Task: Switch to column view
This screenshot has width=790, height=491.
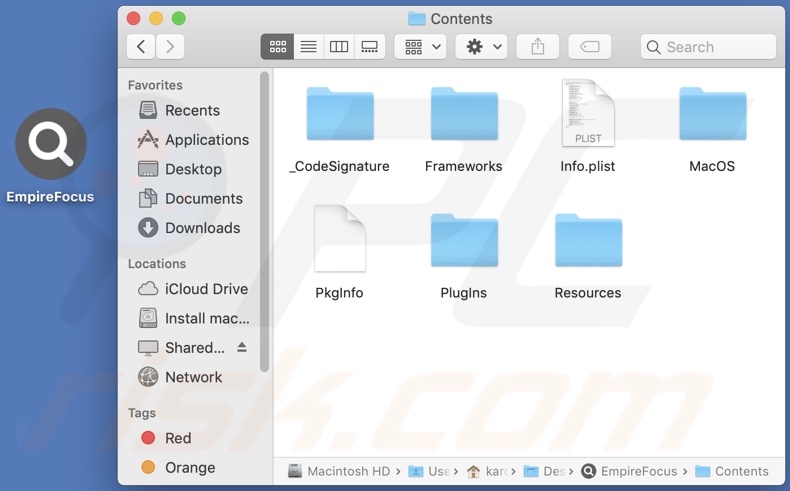Action: (x=339, y=47)
